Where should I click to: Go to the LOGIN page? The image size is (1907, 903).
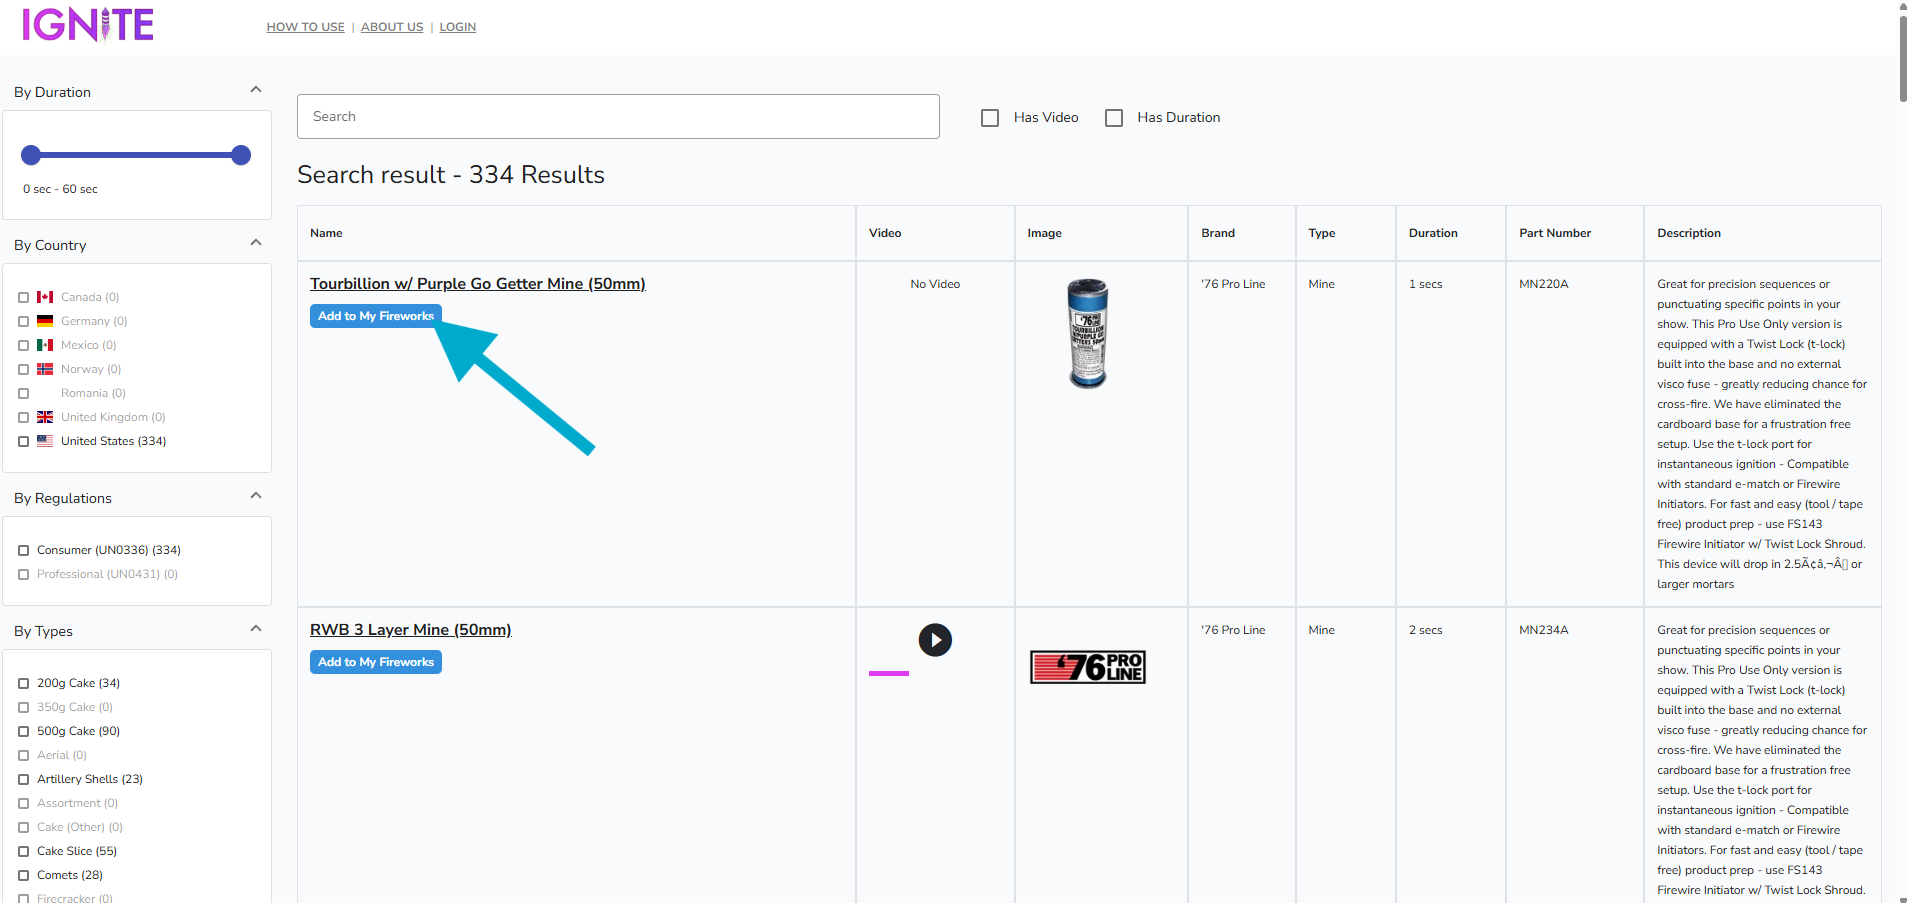(457, 27)
